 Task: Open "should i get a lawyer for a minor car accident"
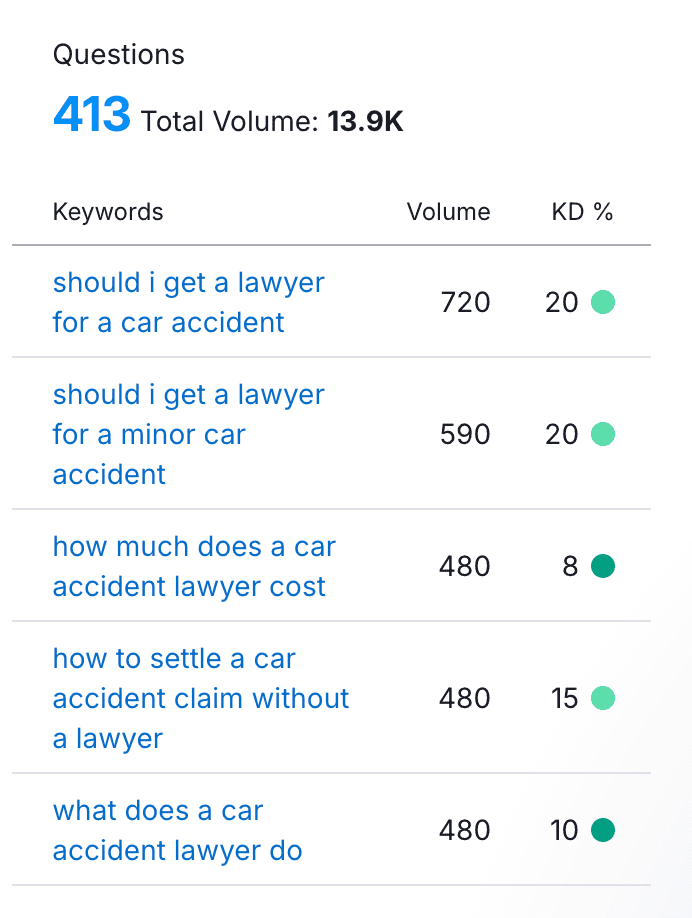point(188,434)
